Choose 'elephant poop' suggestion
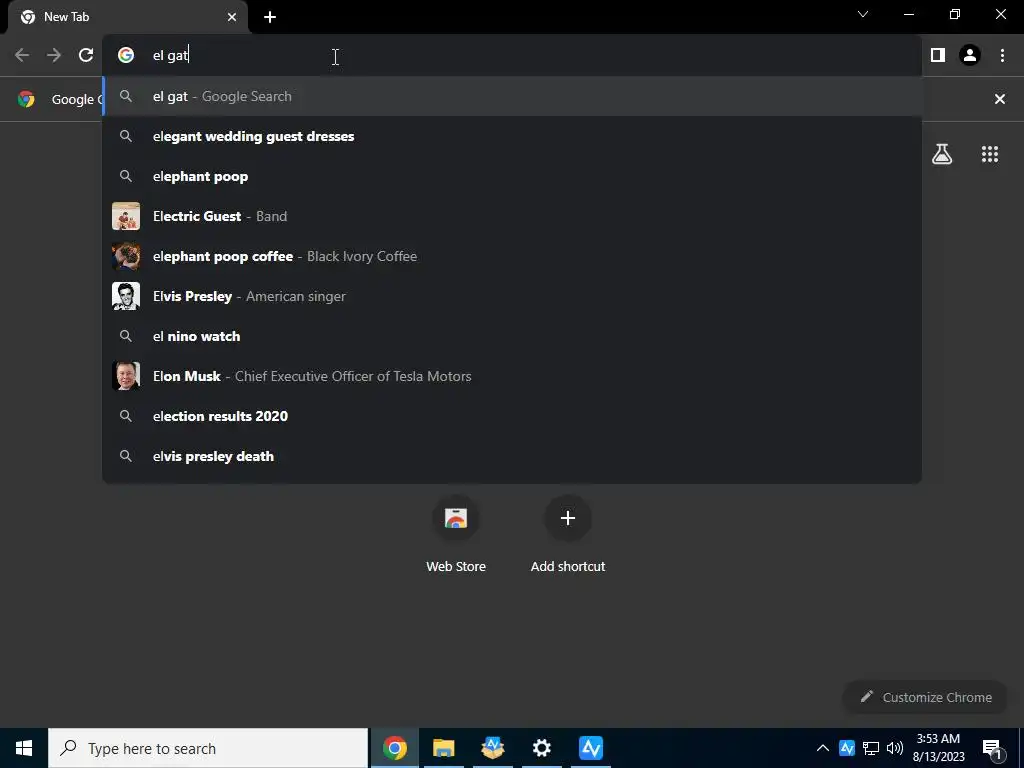Image resolution: width=1024 pixels, height=768 pixels. (x=512, y=176)
